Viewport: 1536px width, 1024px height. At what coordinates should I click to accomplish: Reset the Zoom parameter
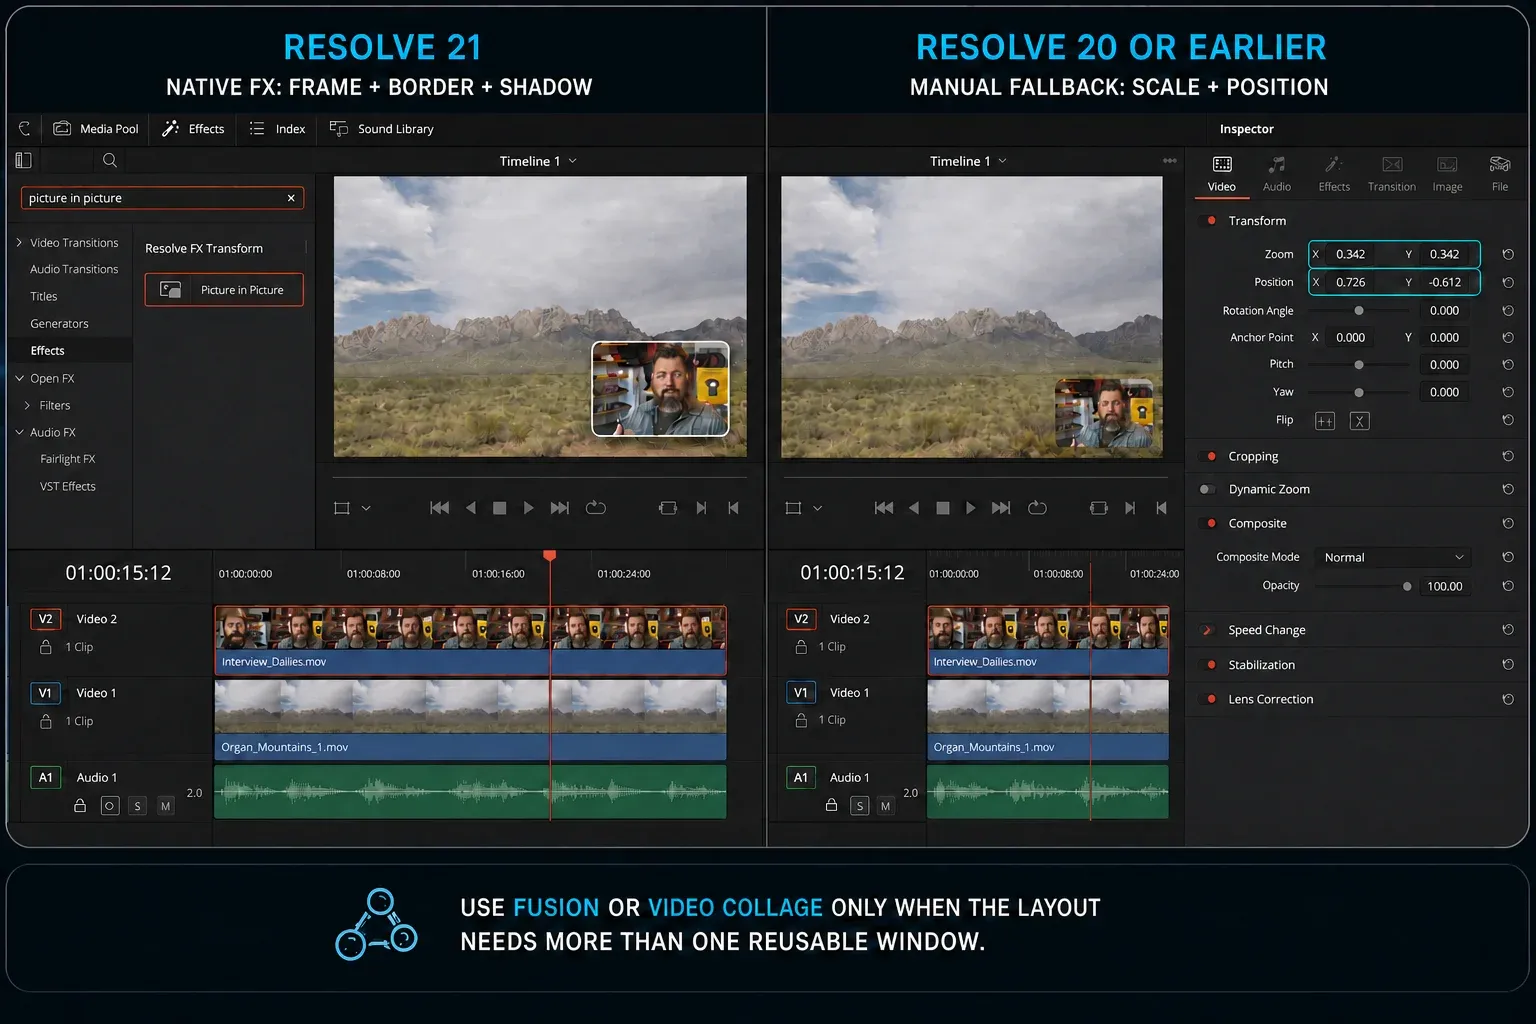[x=1508, y=254]
